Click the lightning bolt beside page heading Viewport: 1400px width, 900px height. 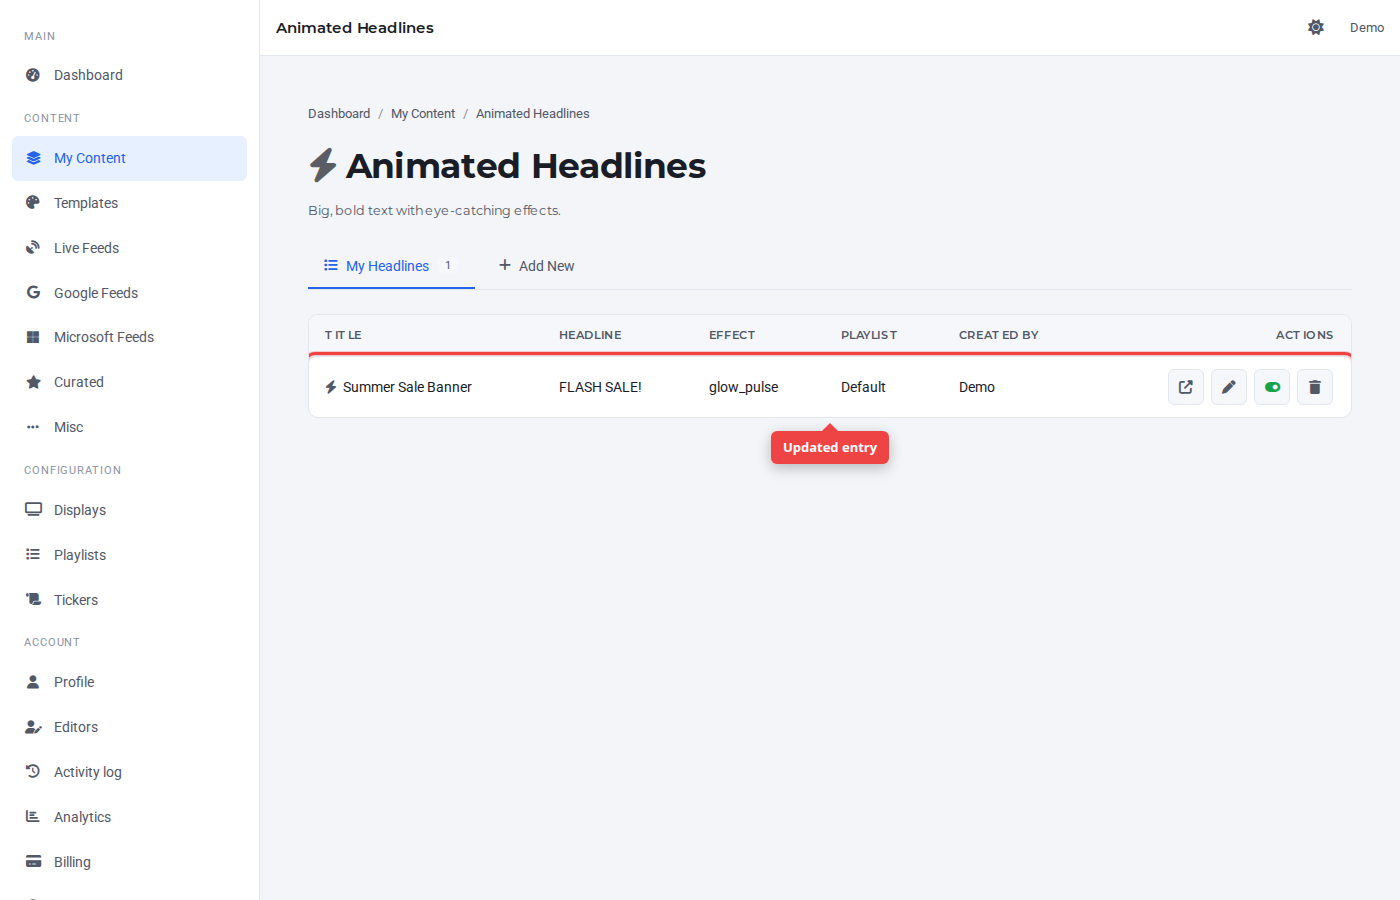click(322, 165)
